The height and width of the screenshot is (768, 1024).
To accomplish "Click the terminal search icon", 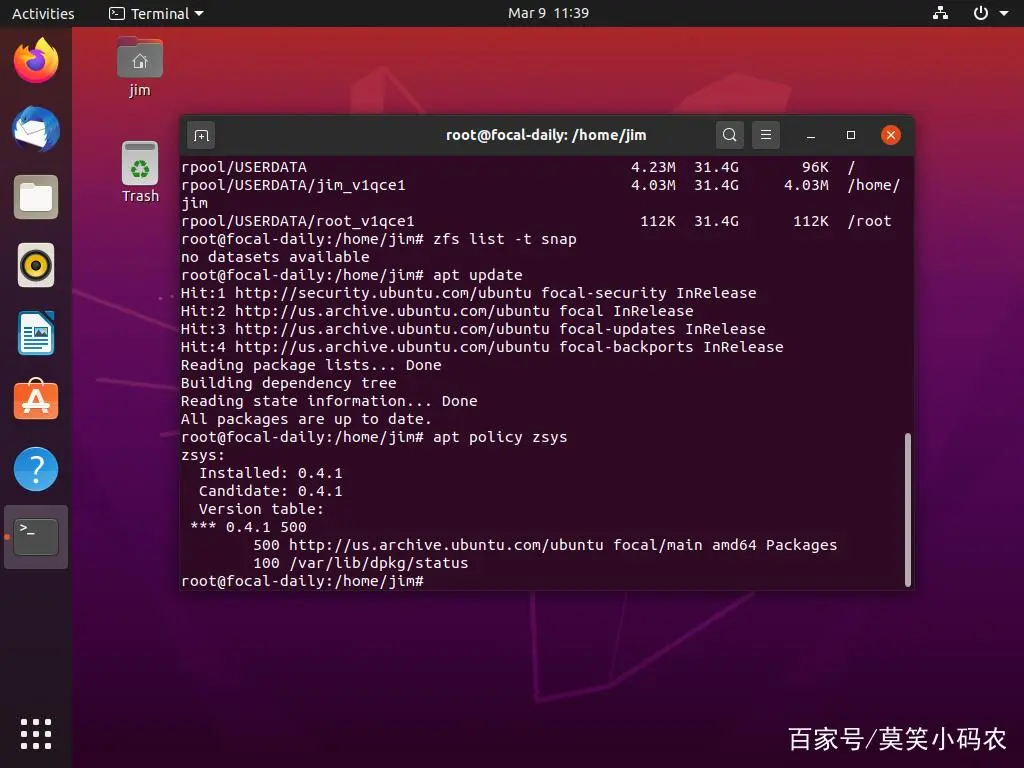I will [x=729, y=135].
